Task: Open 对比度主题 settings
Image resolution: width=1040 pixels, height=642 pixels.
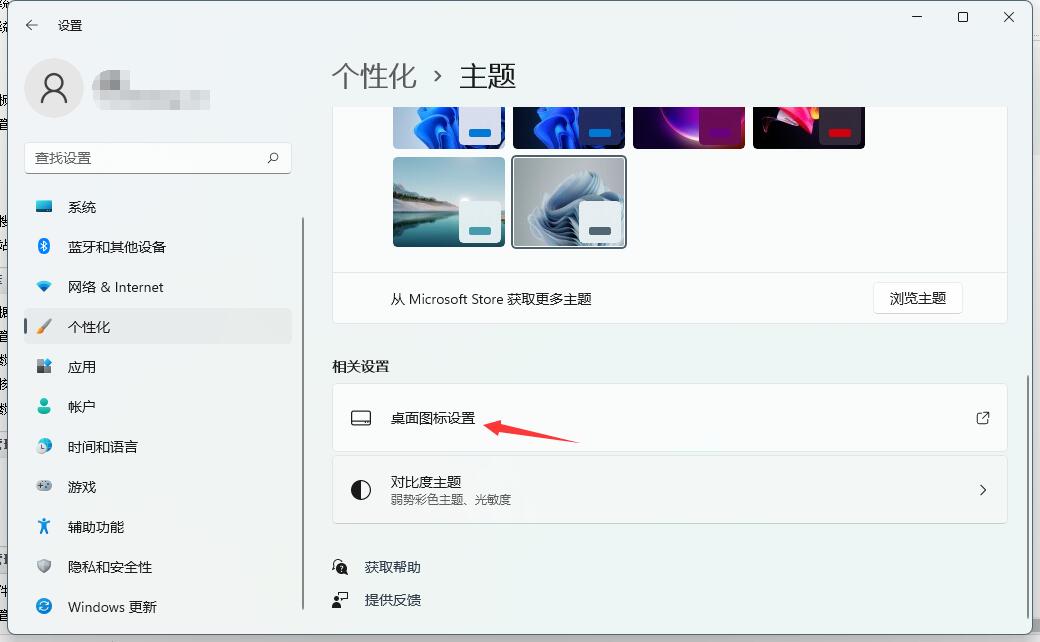Action: coord(670,489)
